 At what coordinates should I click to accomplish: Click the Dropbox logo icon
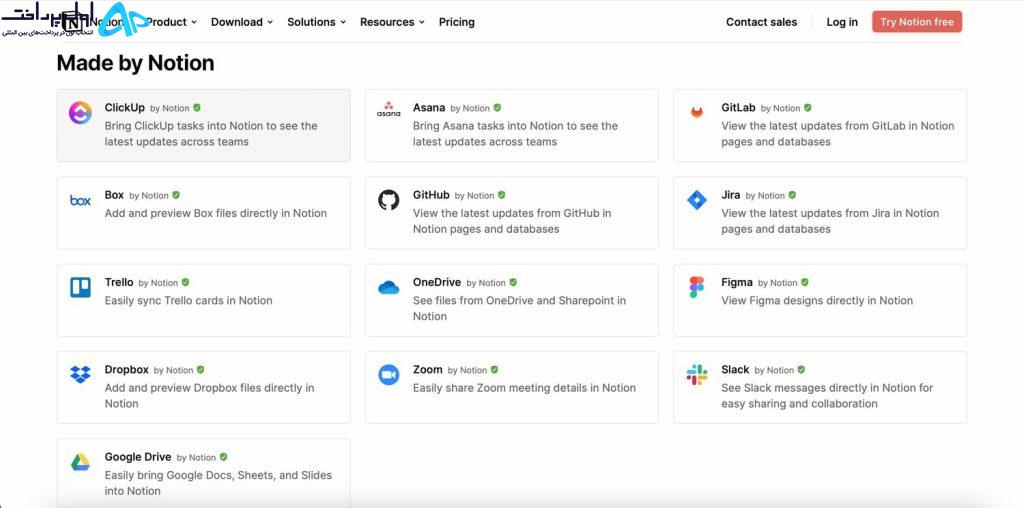point(80,374)
